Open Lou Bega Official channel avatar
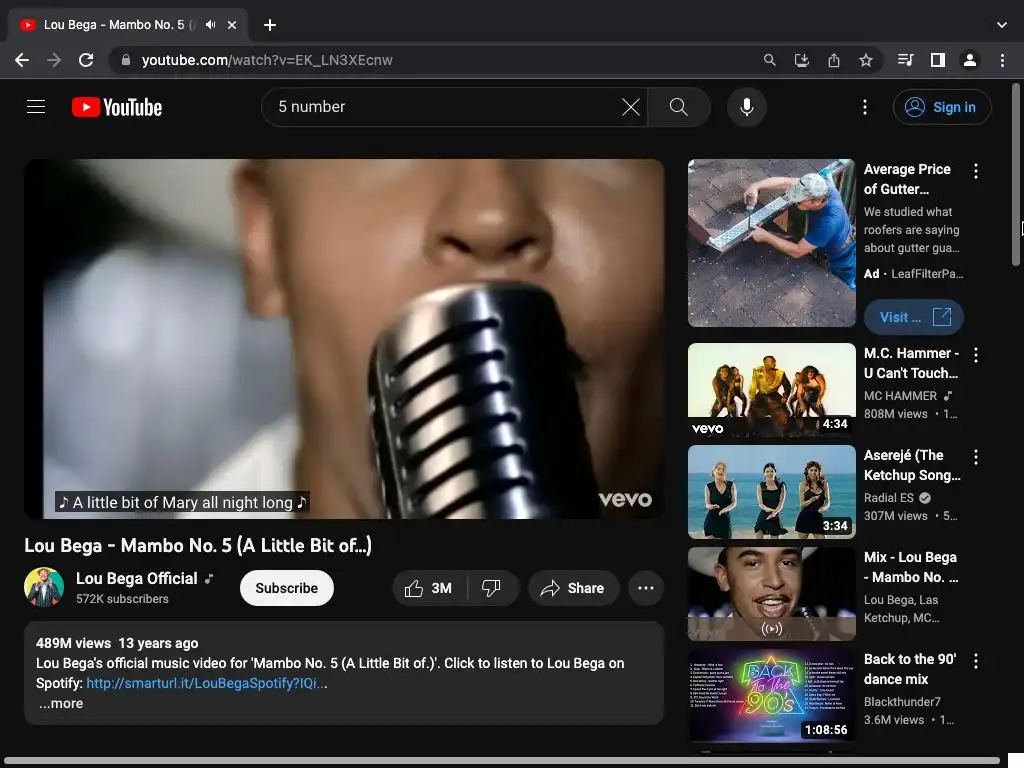 [44, 587]
